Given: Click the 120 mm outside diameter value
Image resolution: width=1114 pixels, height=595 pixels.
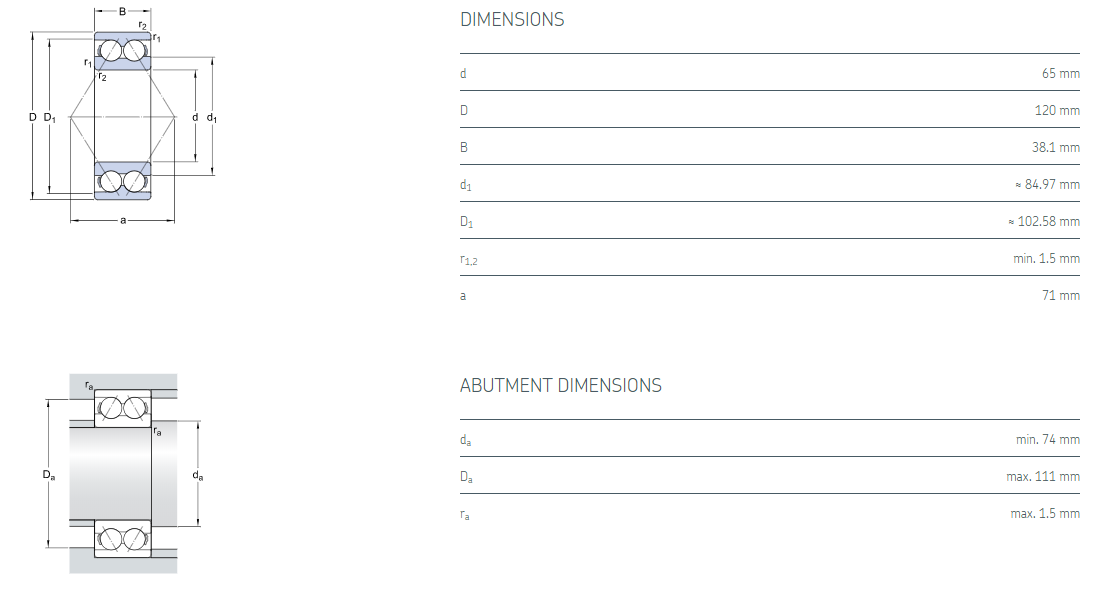Looking at the screenshot, I should tap(1057, 110).
